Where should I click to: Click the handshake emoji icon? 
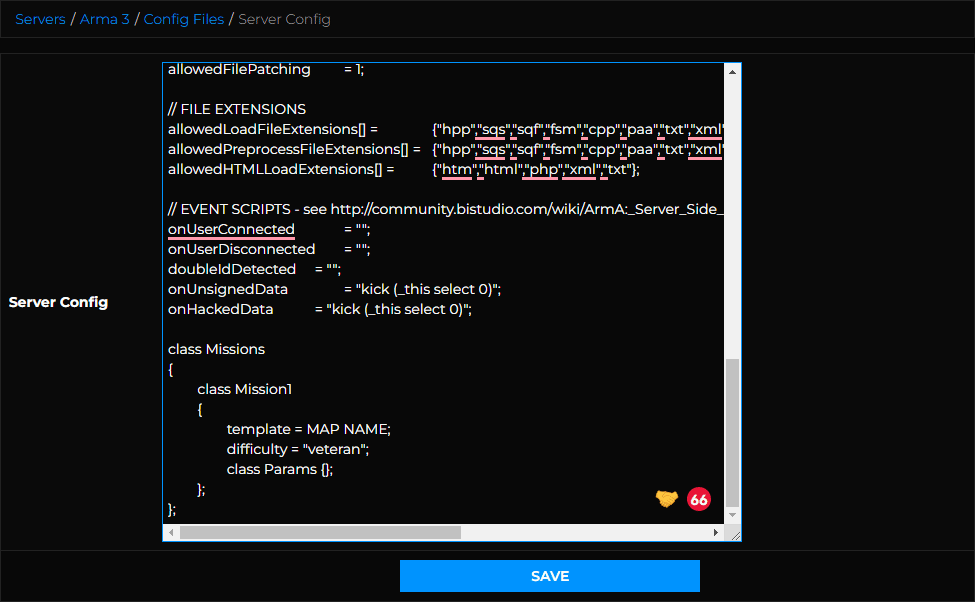pos(667,499)
